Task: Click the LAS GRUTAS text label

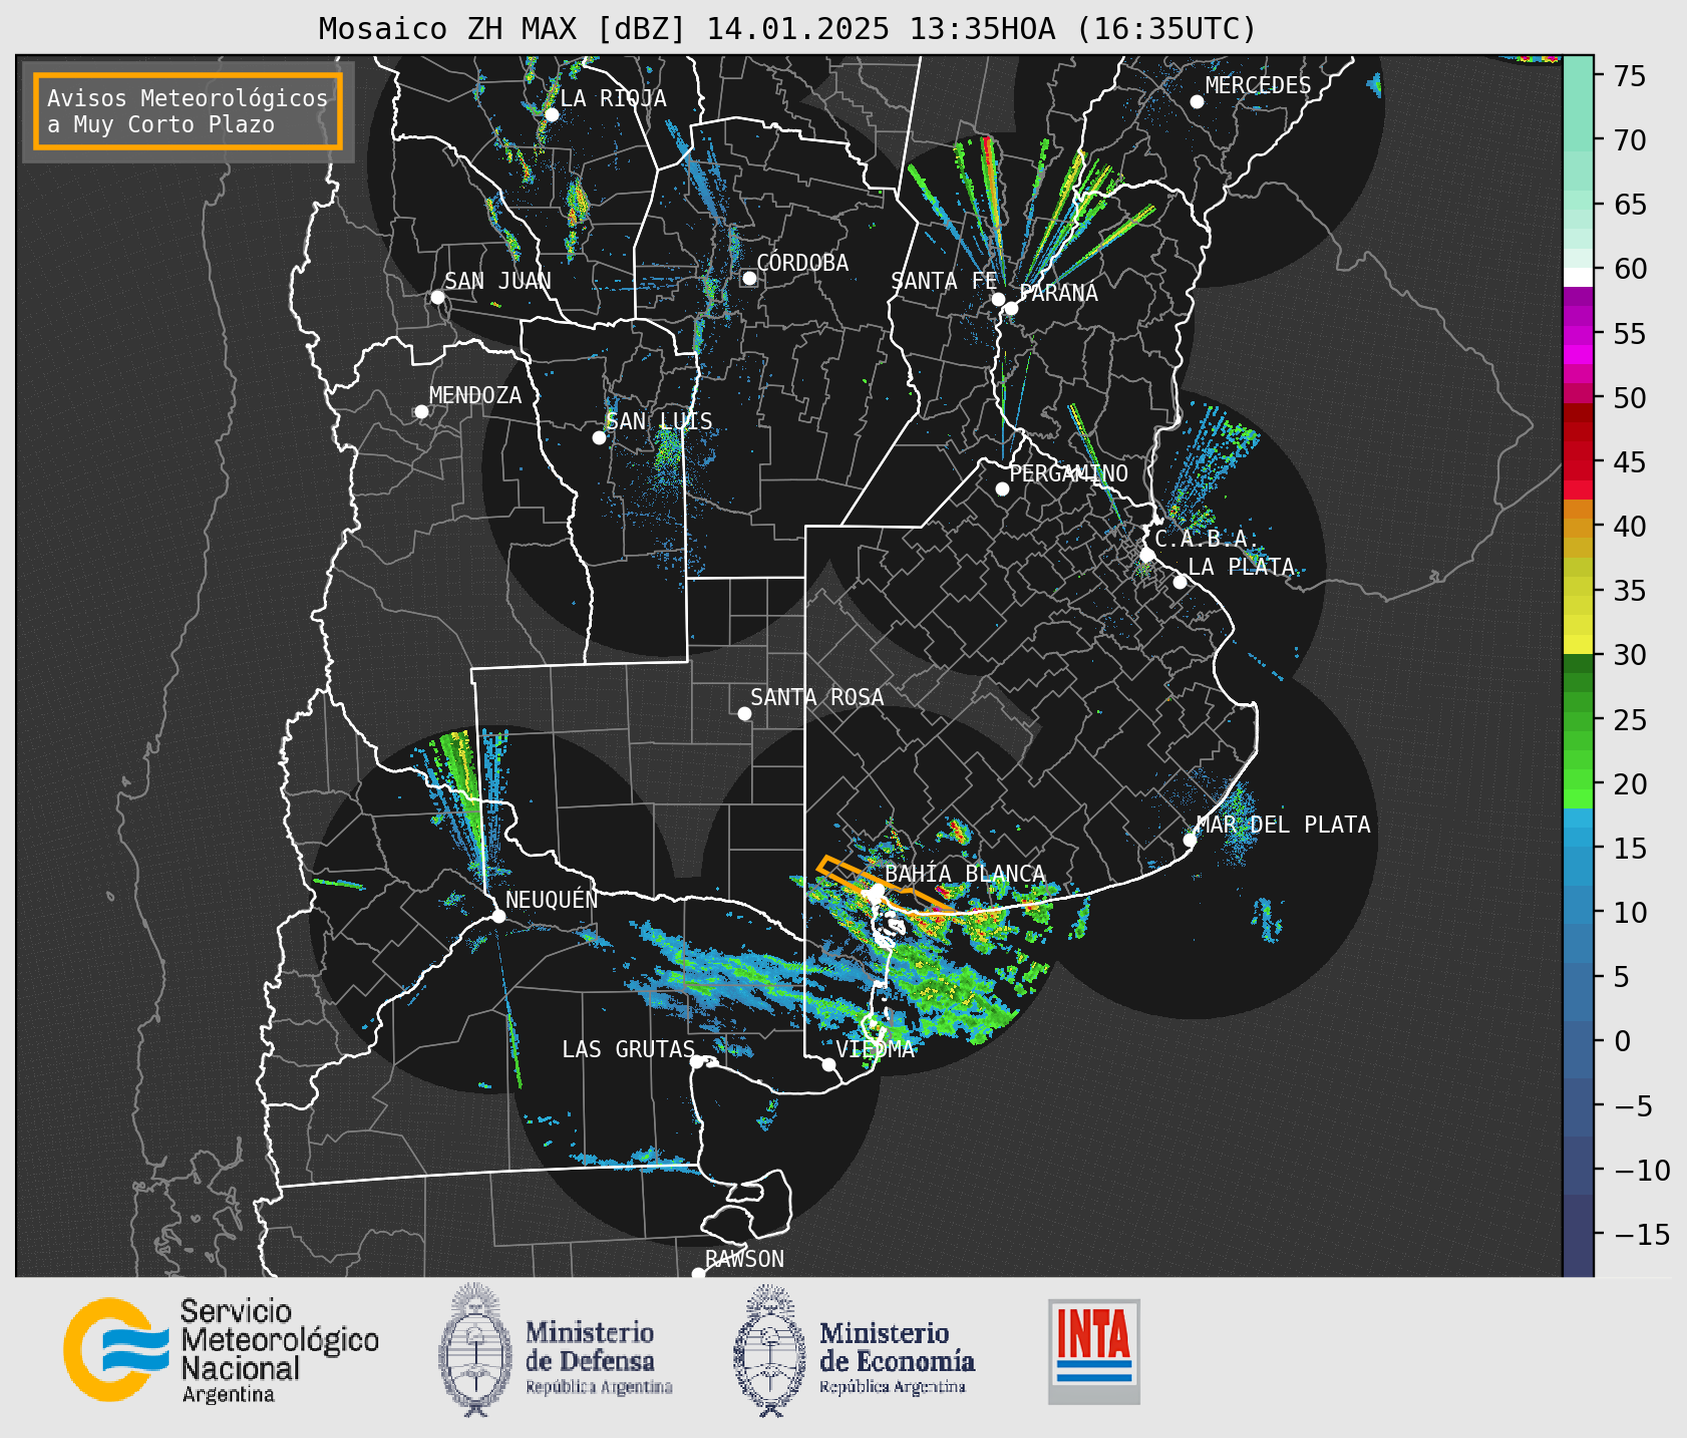Action: (628, 1049)
